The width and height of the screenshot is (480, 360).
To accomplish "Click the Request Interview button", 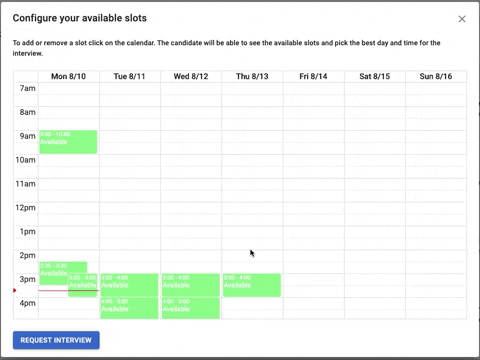I will [56, 340].
